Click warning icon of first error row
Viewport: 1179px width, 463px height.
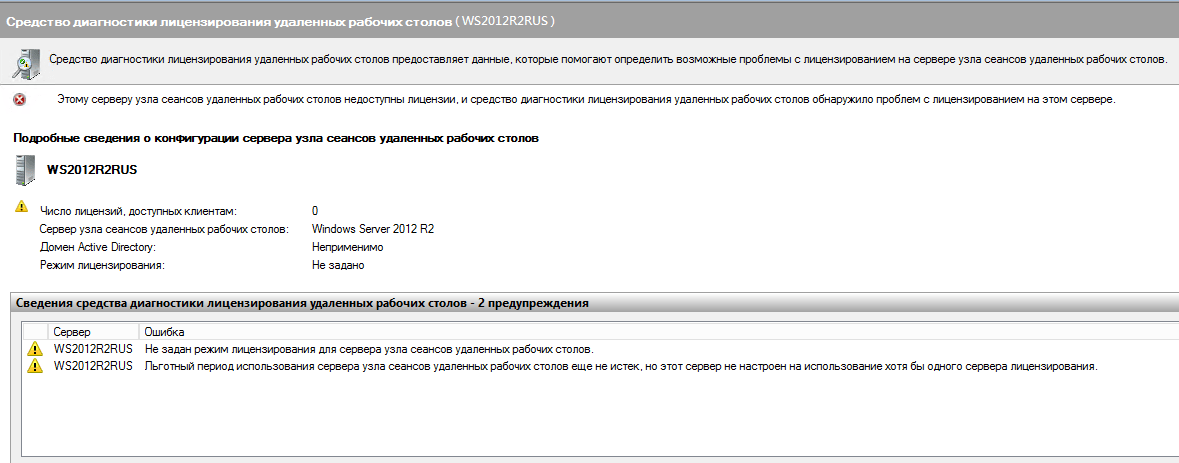click(x=34, y=350)
